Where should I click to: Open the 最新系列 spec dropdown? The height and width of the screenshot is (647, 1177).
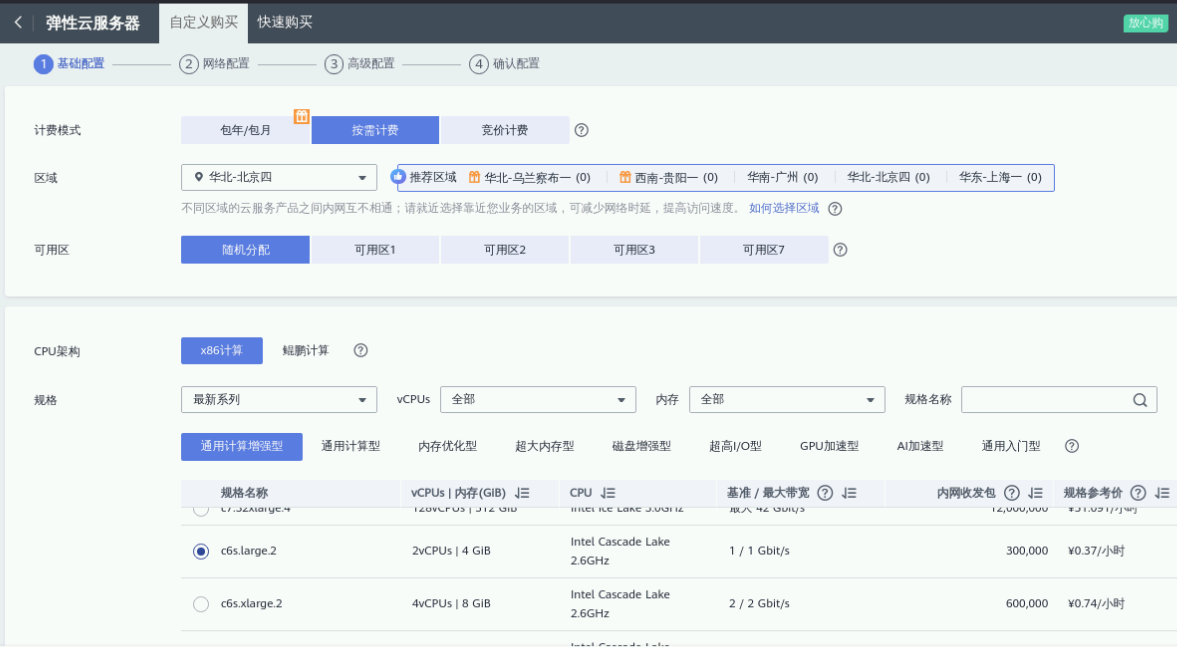[x=278, y=399]
